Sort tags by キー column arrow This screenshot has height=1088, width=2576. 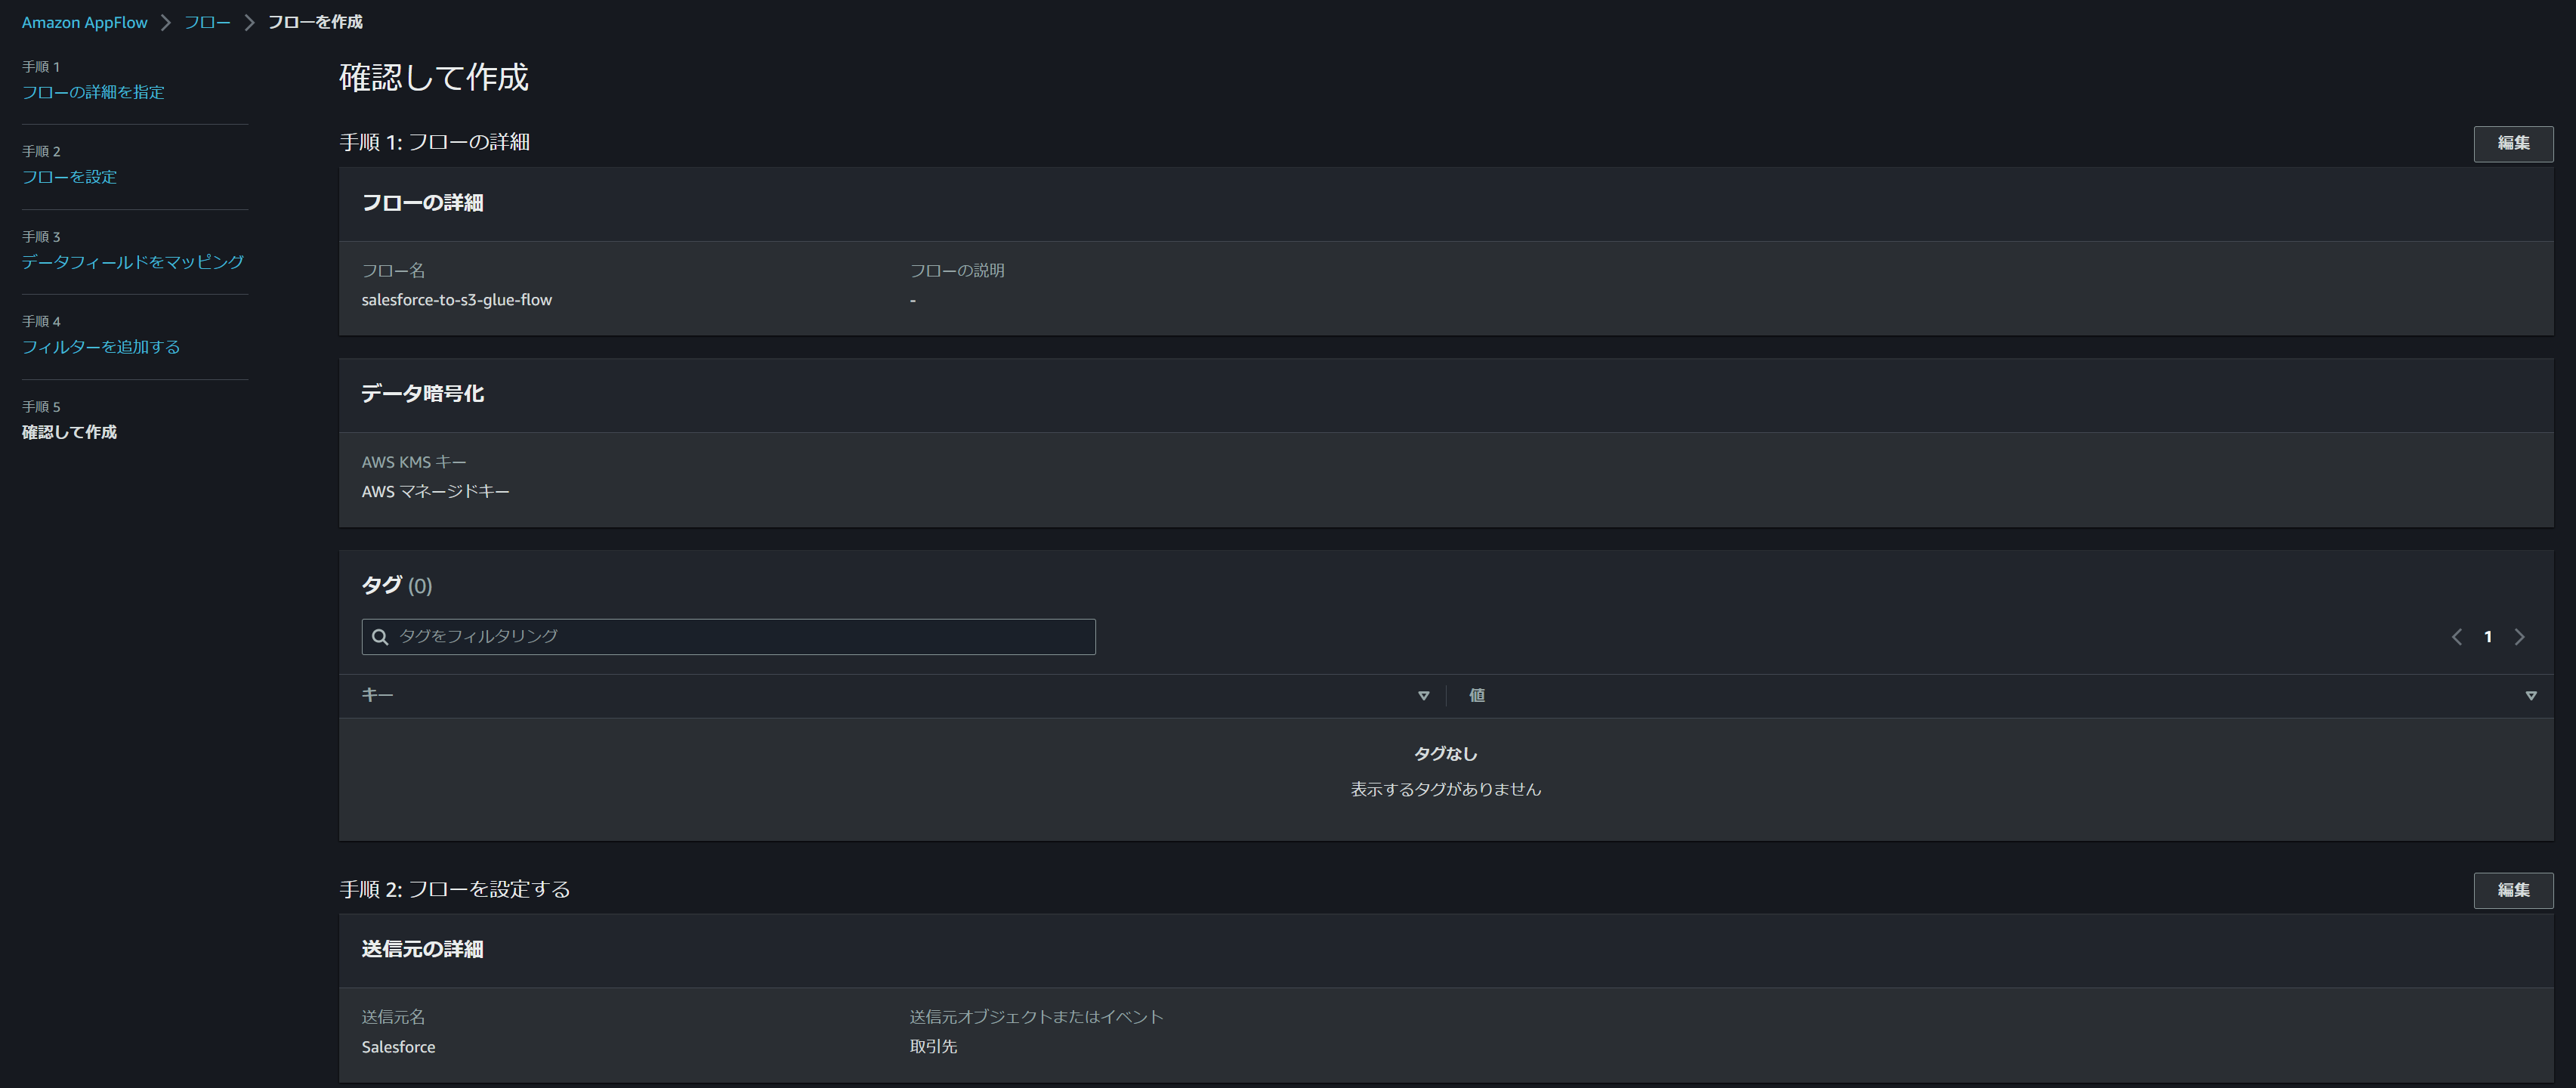[1423, 696]
